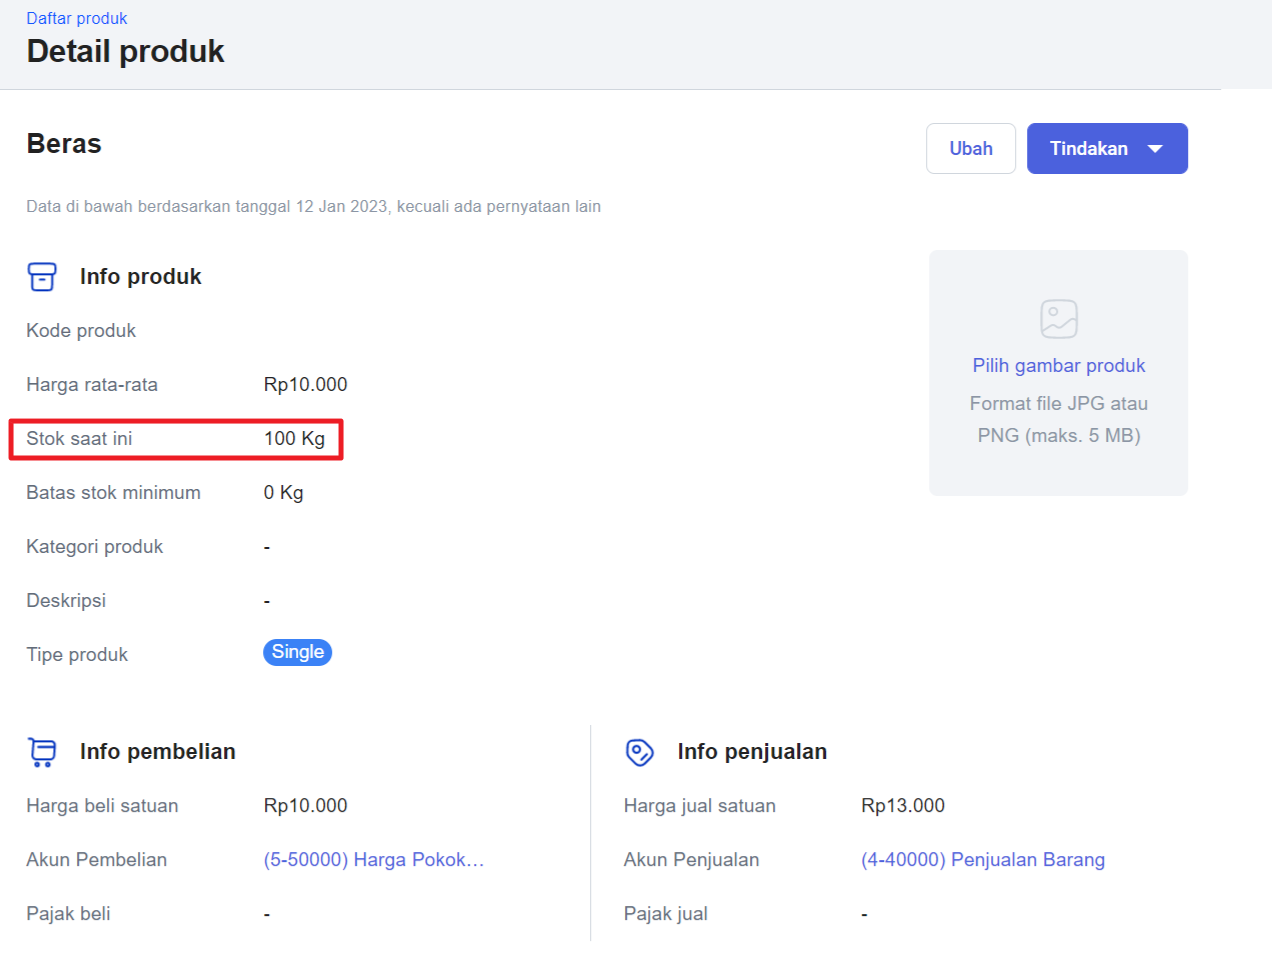Select the Harga jual satuan Rp13.000 value
This screenshot has width=1272, height=965.
click(902, 806)
